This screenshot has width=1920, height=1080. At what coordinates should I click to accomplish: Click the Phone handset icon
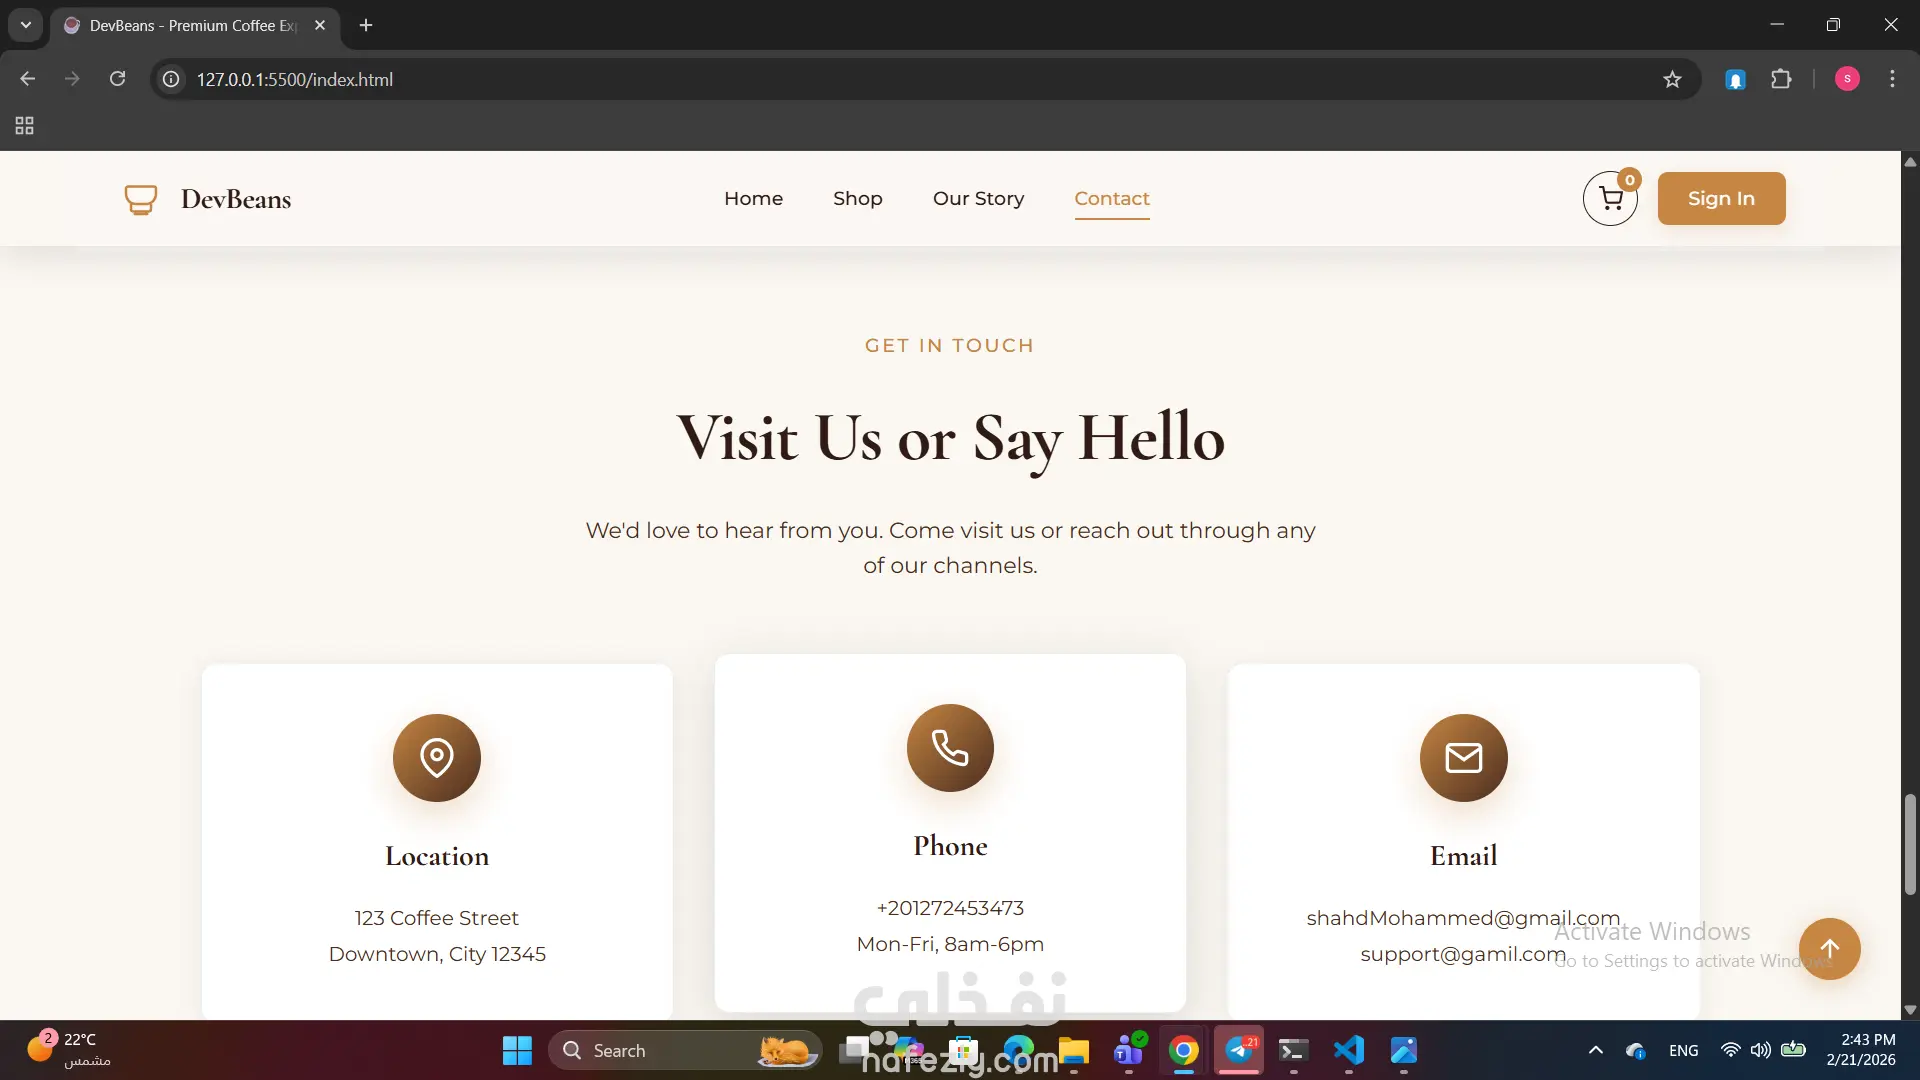(950, 748)
